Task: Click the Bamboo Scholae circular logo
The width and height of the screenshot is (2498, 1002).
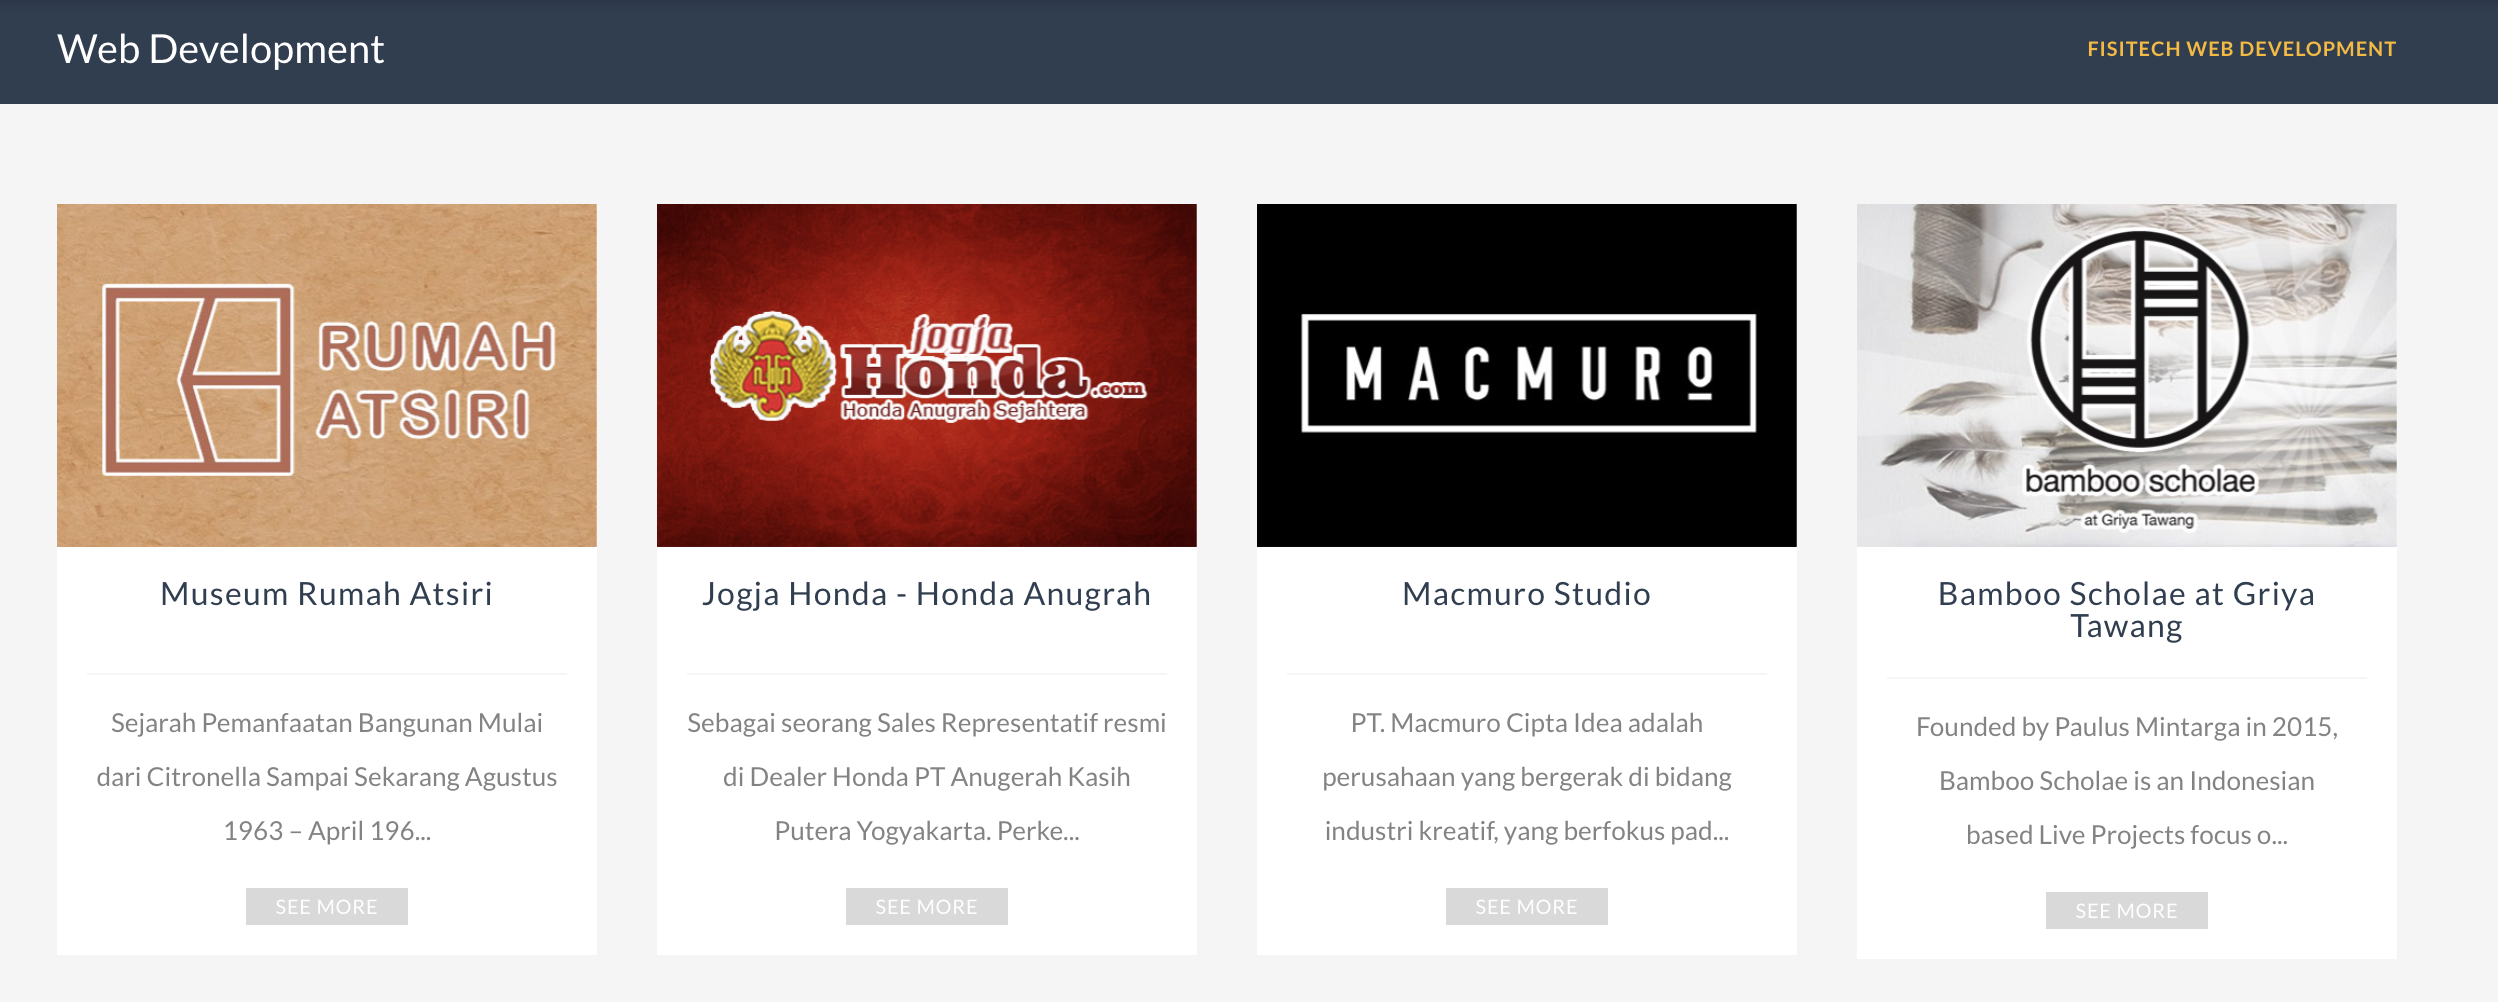Action: (2139, 339)
